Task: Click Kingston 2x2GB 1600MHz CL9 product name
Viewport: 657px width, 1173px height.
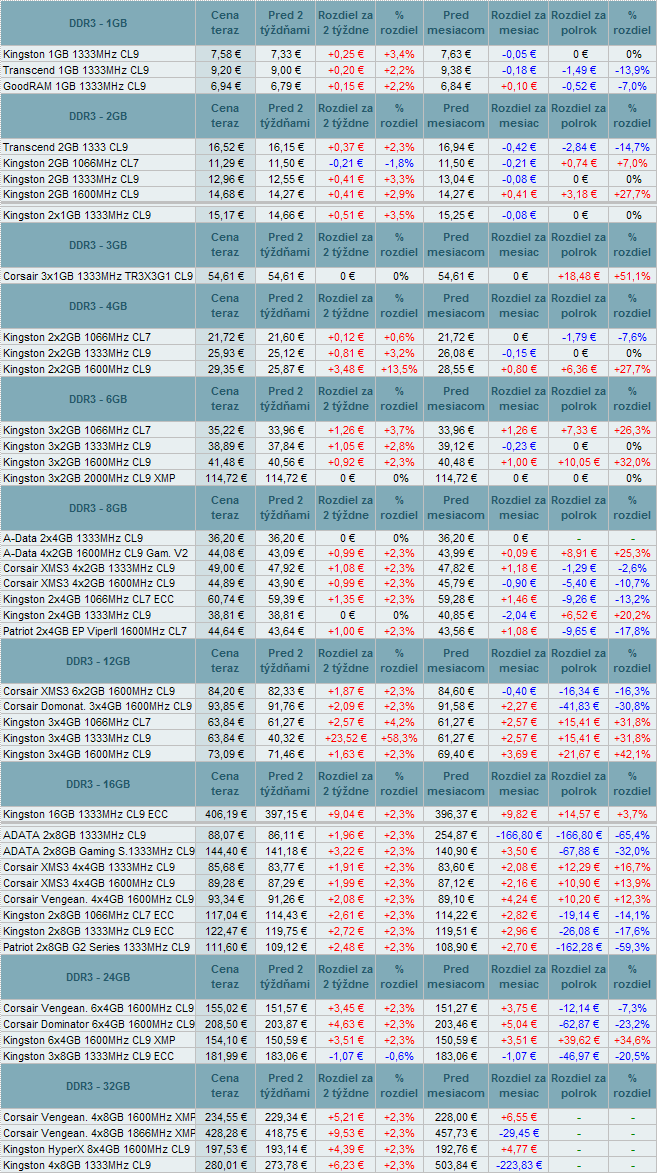Action: 77,370
